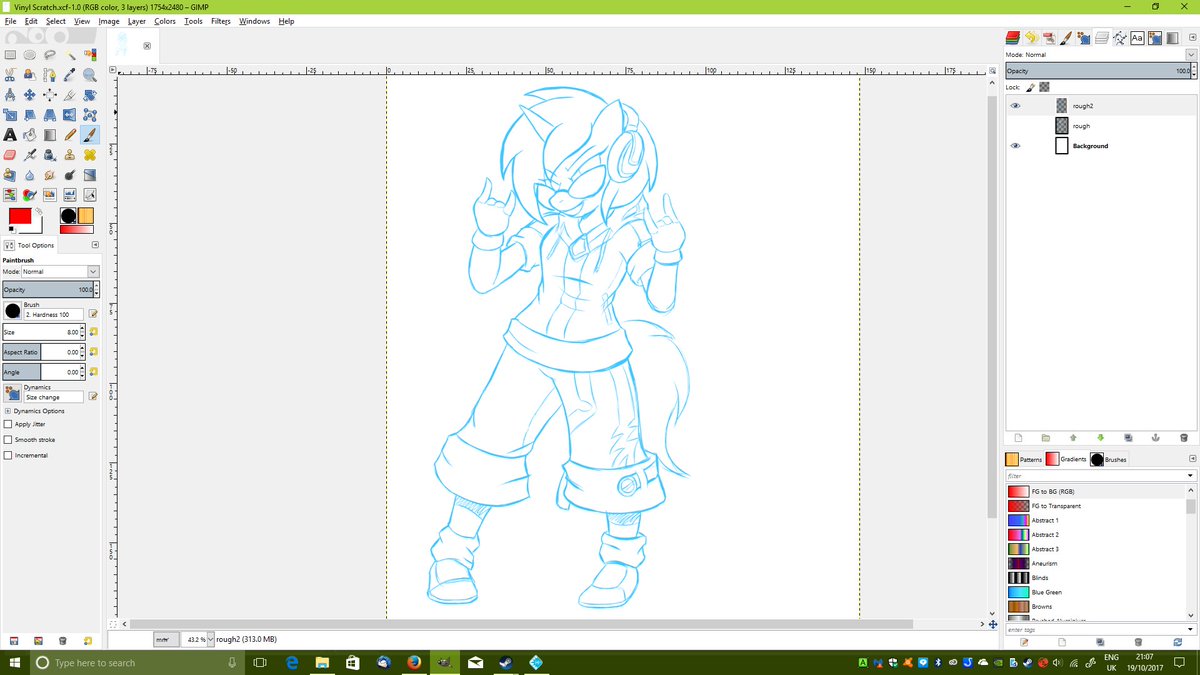Select the Move tool
Screen dimensions: 1200x675
point(30,95)
